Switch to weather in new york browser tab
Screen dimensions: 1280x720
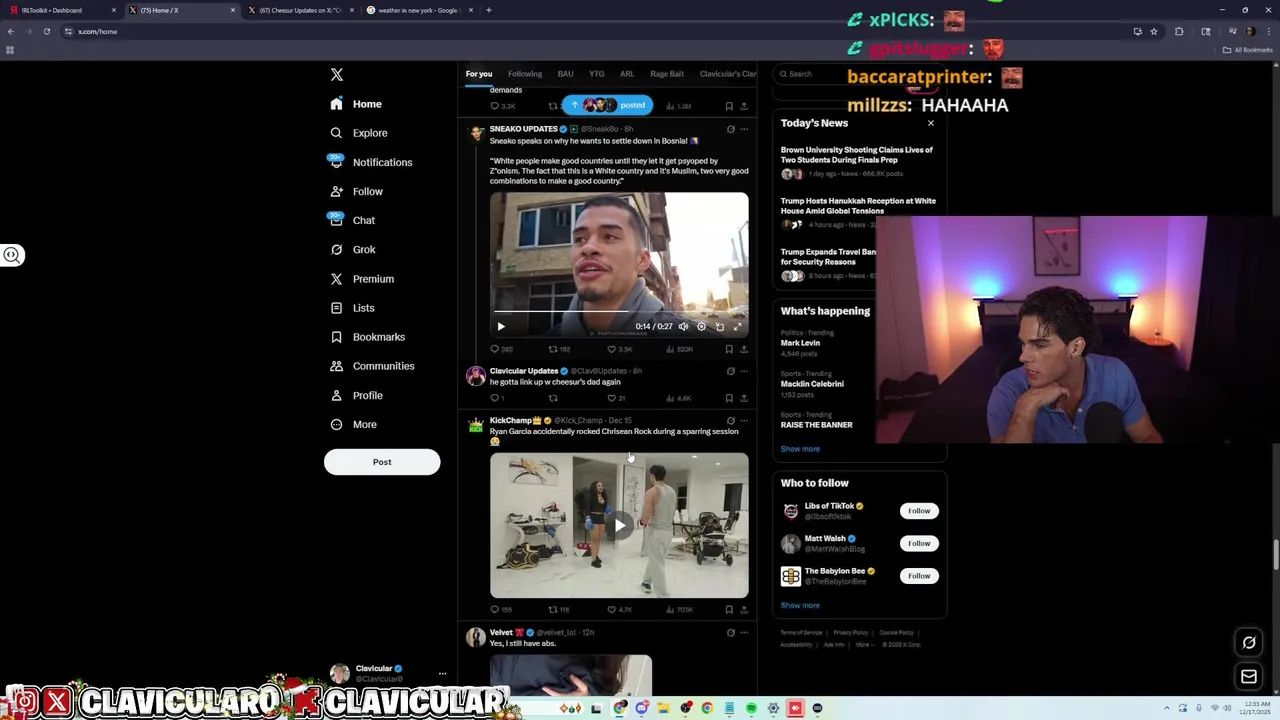[420, 10]
